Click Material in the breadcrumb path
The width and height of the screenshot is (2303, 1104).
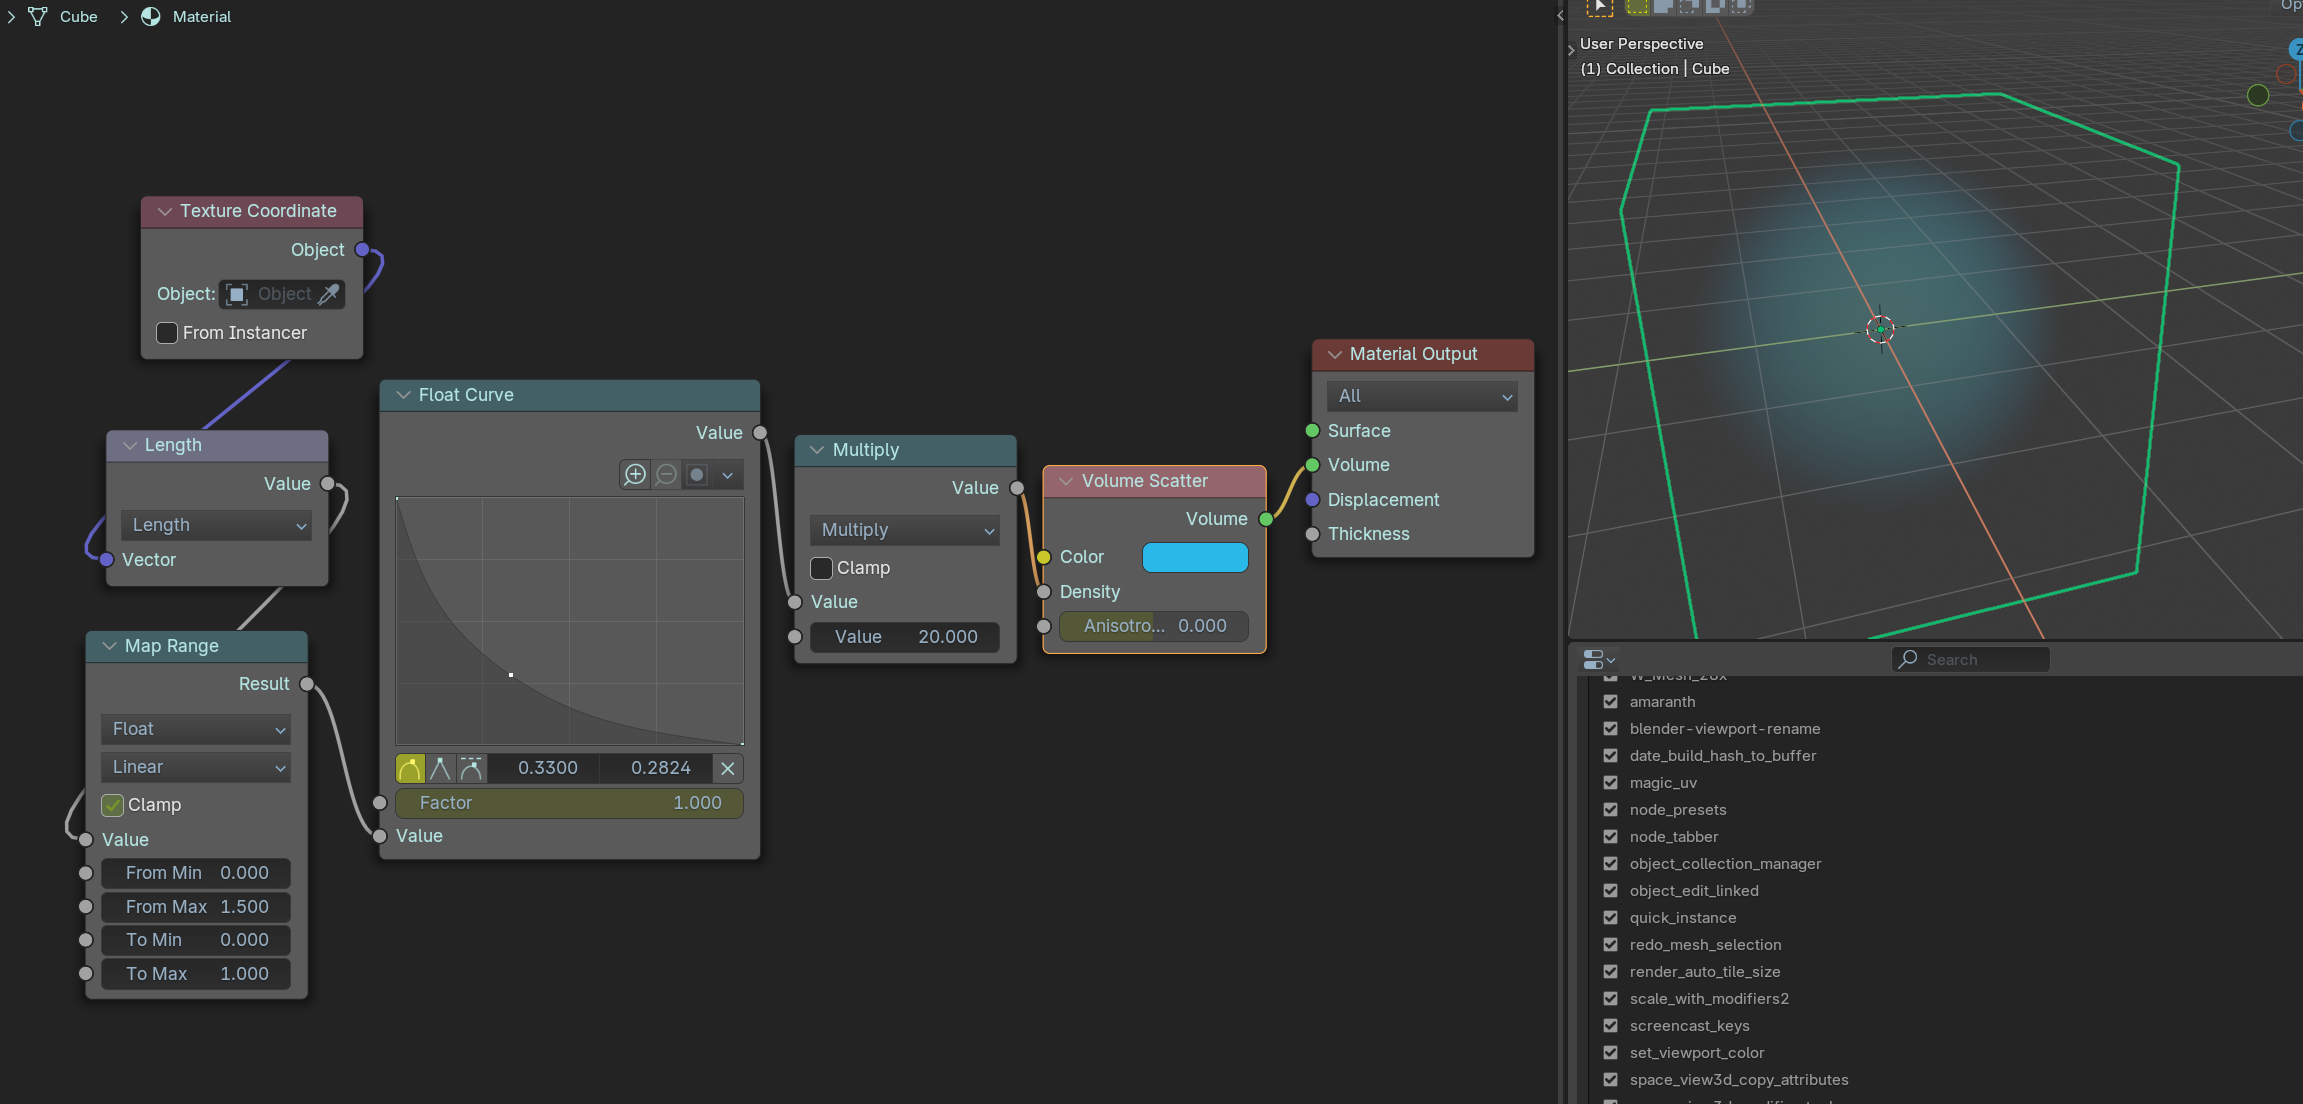(x=201, y=17)
